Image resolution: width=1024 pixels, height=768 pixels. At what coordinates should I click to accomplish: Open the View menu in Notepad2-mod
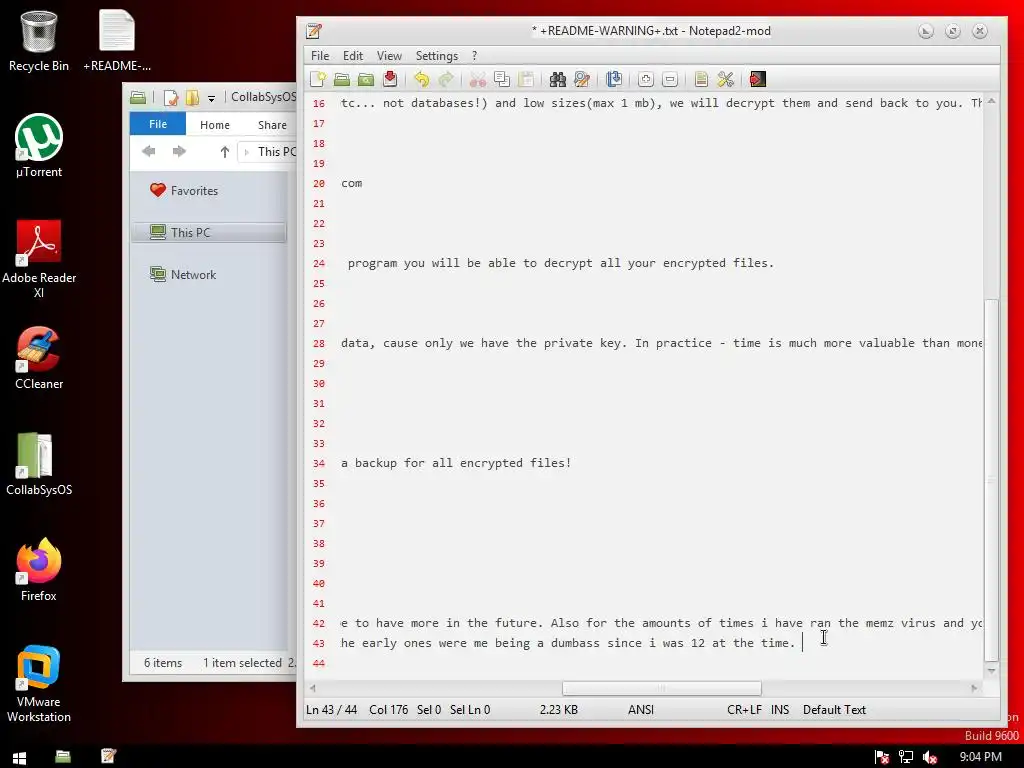[389, 56]
